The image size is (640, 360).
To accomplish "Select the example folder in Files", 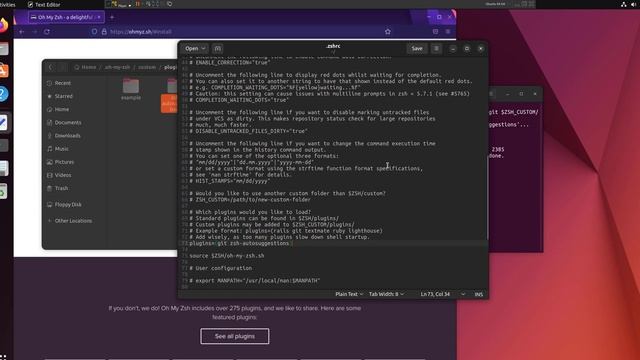I will click(x=131, y=89).
